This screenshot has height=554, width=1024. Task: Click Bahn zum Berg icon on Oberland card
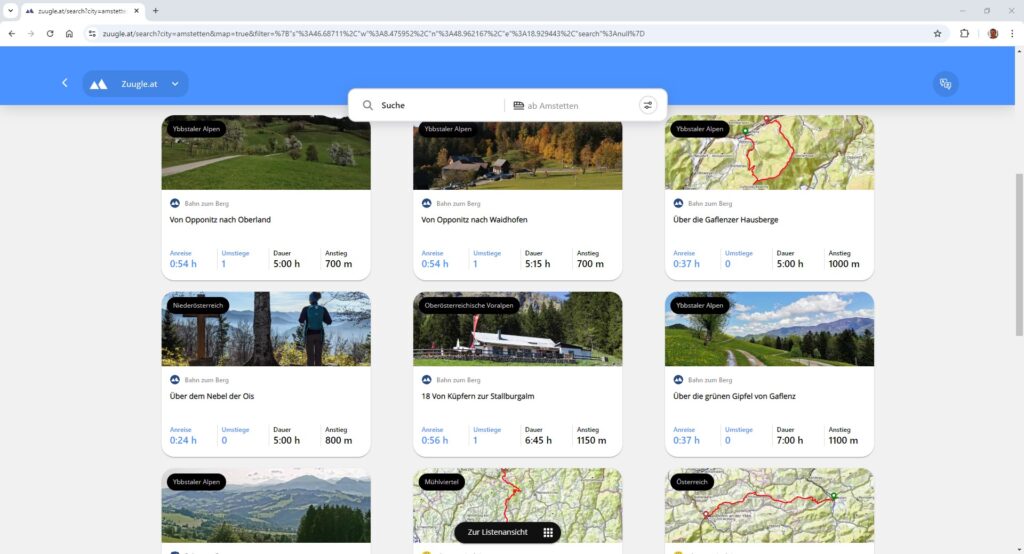pyautogui.click(x=174, y=203)
